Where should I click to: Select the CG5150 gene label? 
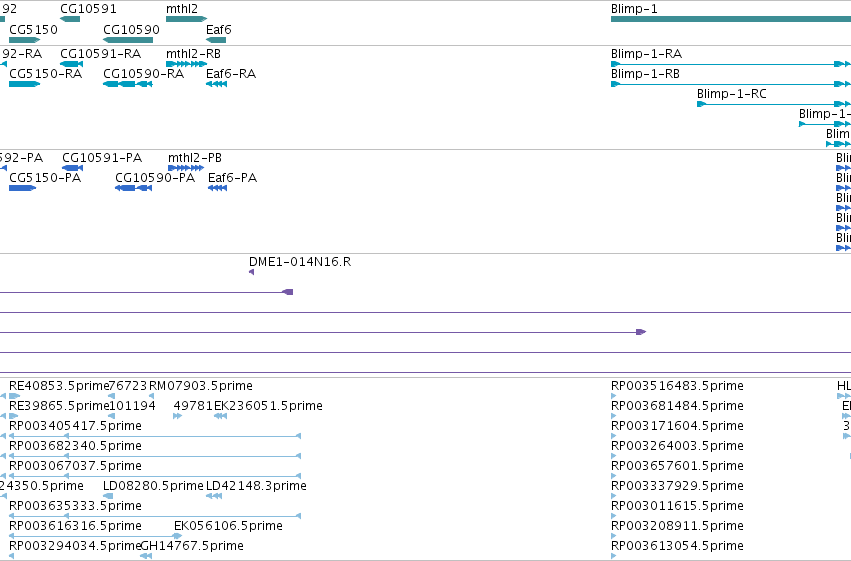34,29
